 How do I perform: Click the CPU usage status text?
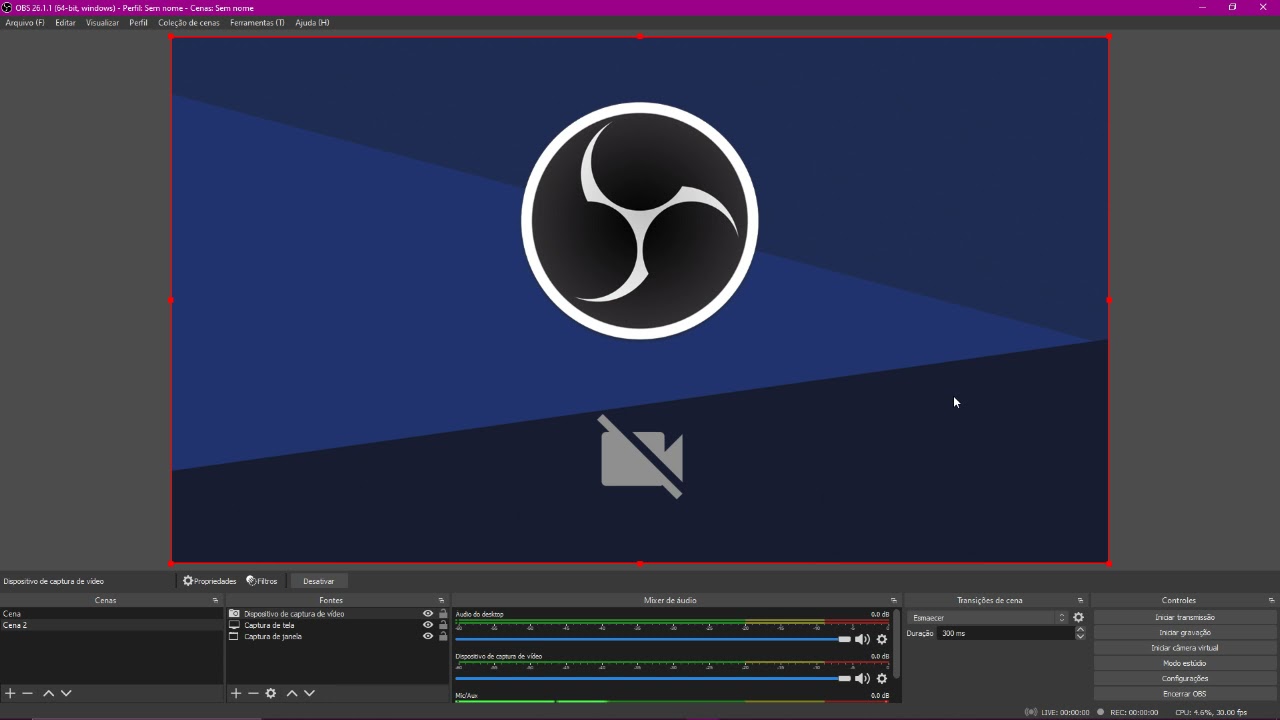coord(1211,712)
